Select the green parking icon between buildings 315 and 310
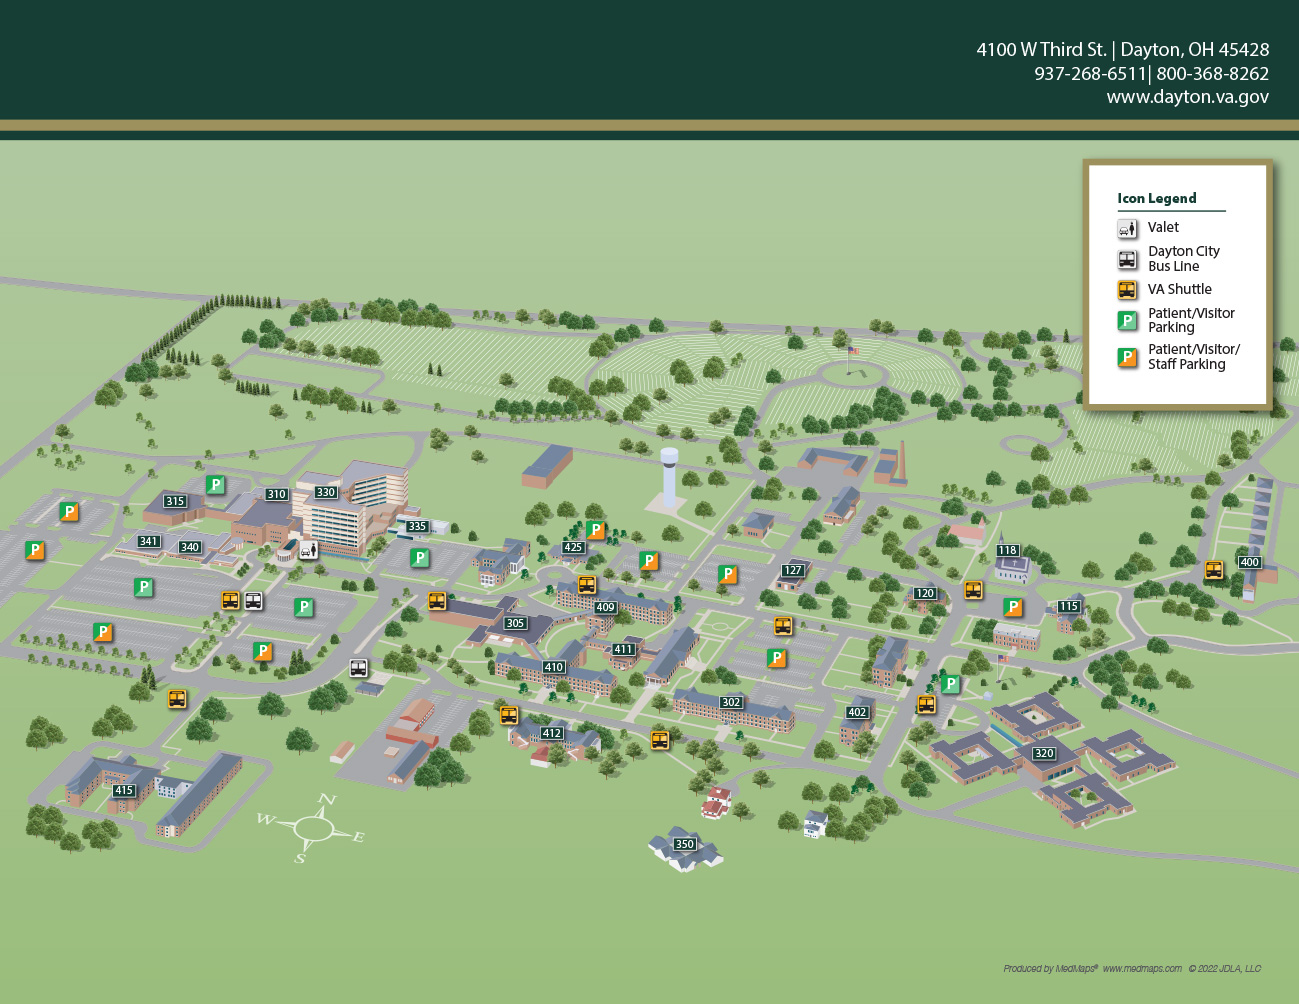The width and height of the screenshot is (1299, 1004). [215, 485]
